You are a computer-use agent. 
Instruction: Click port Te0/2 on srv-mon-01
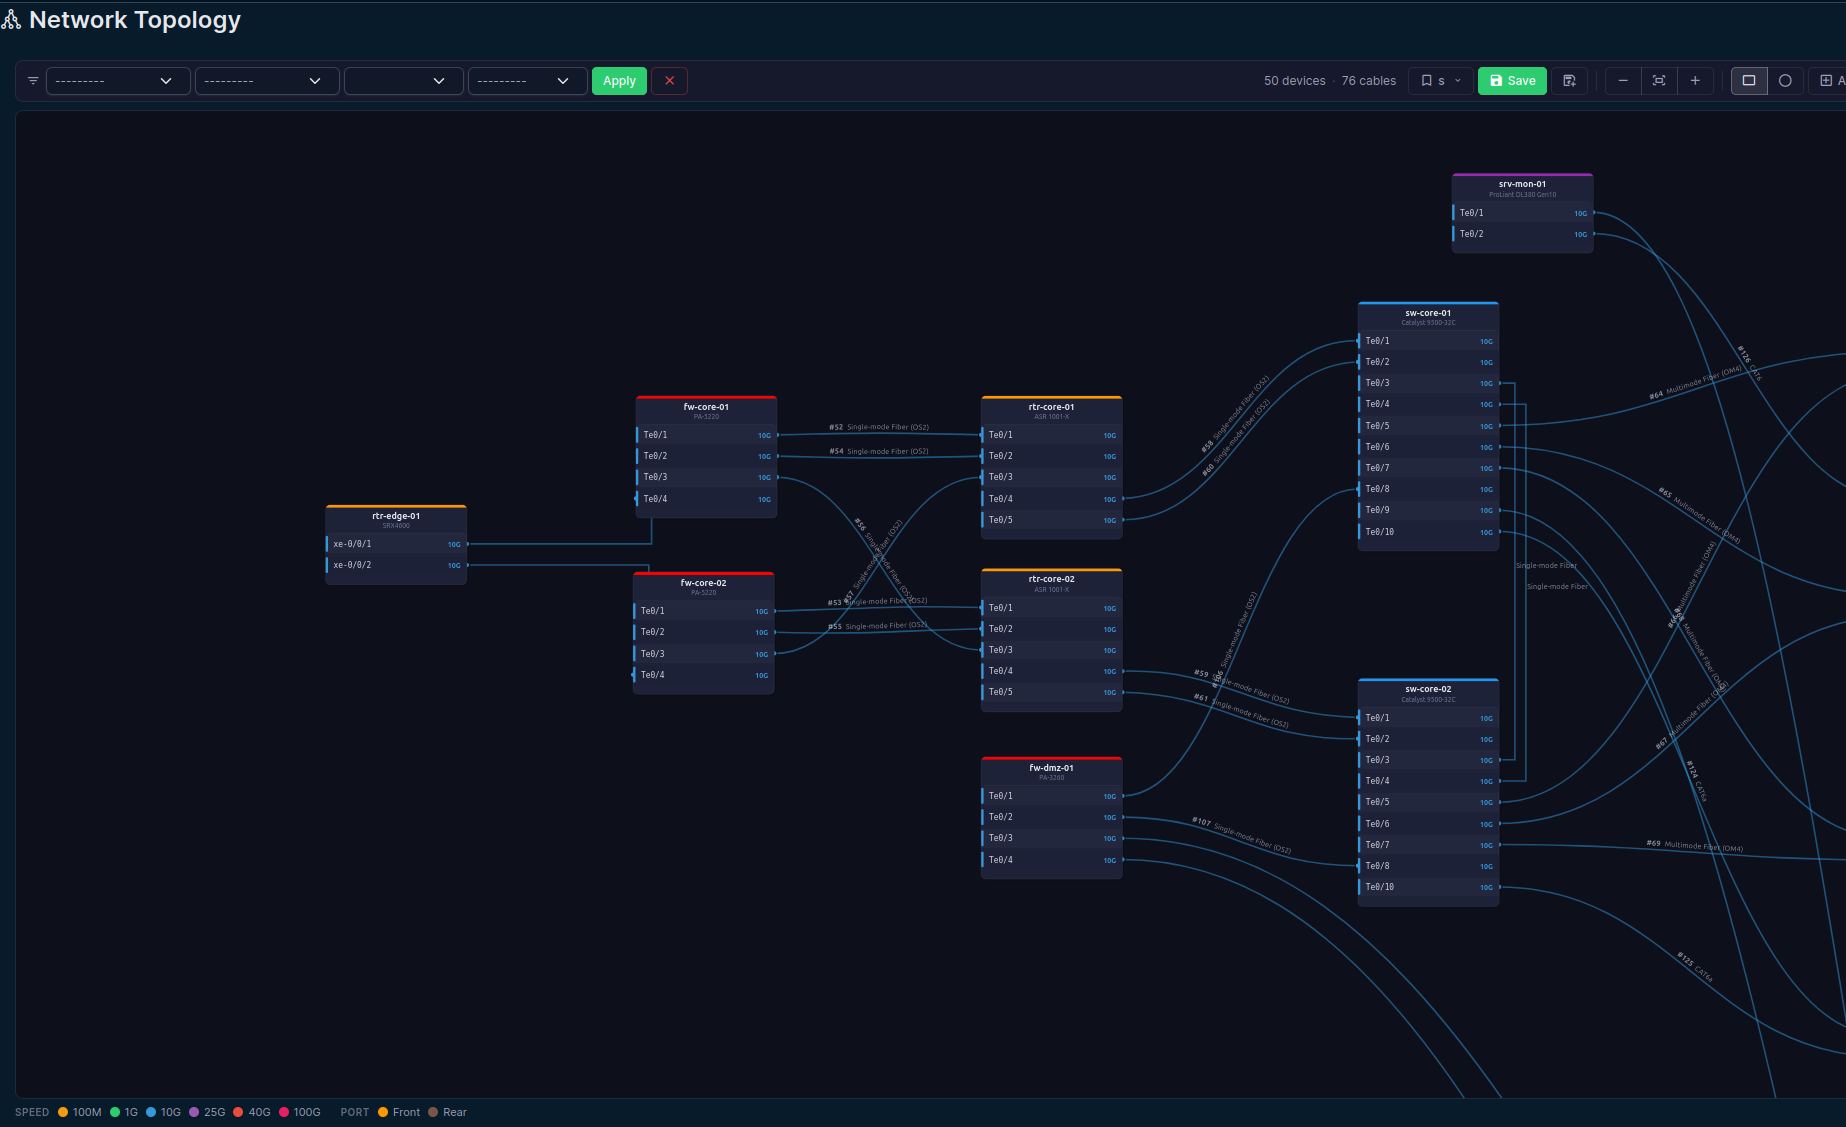(x=1522, y=234)
